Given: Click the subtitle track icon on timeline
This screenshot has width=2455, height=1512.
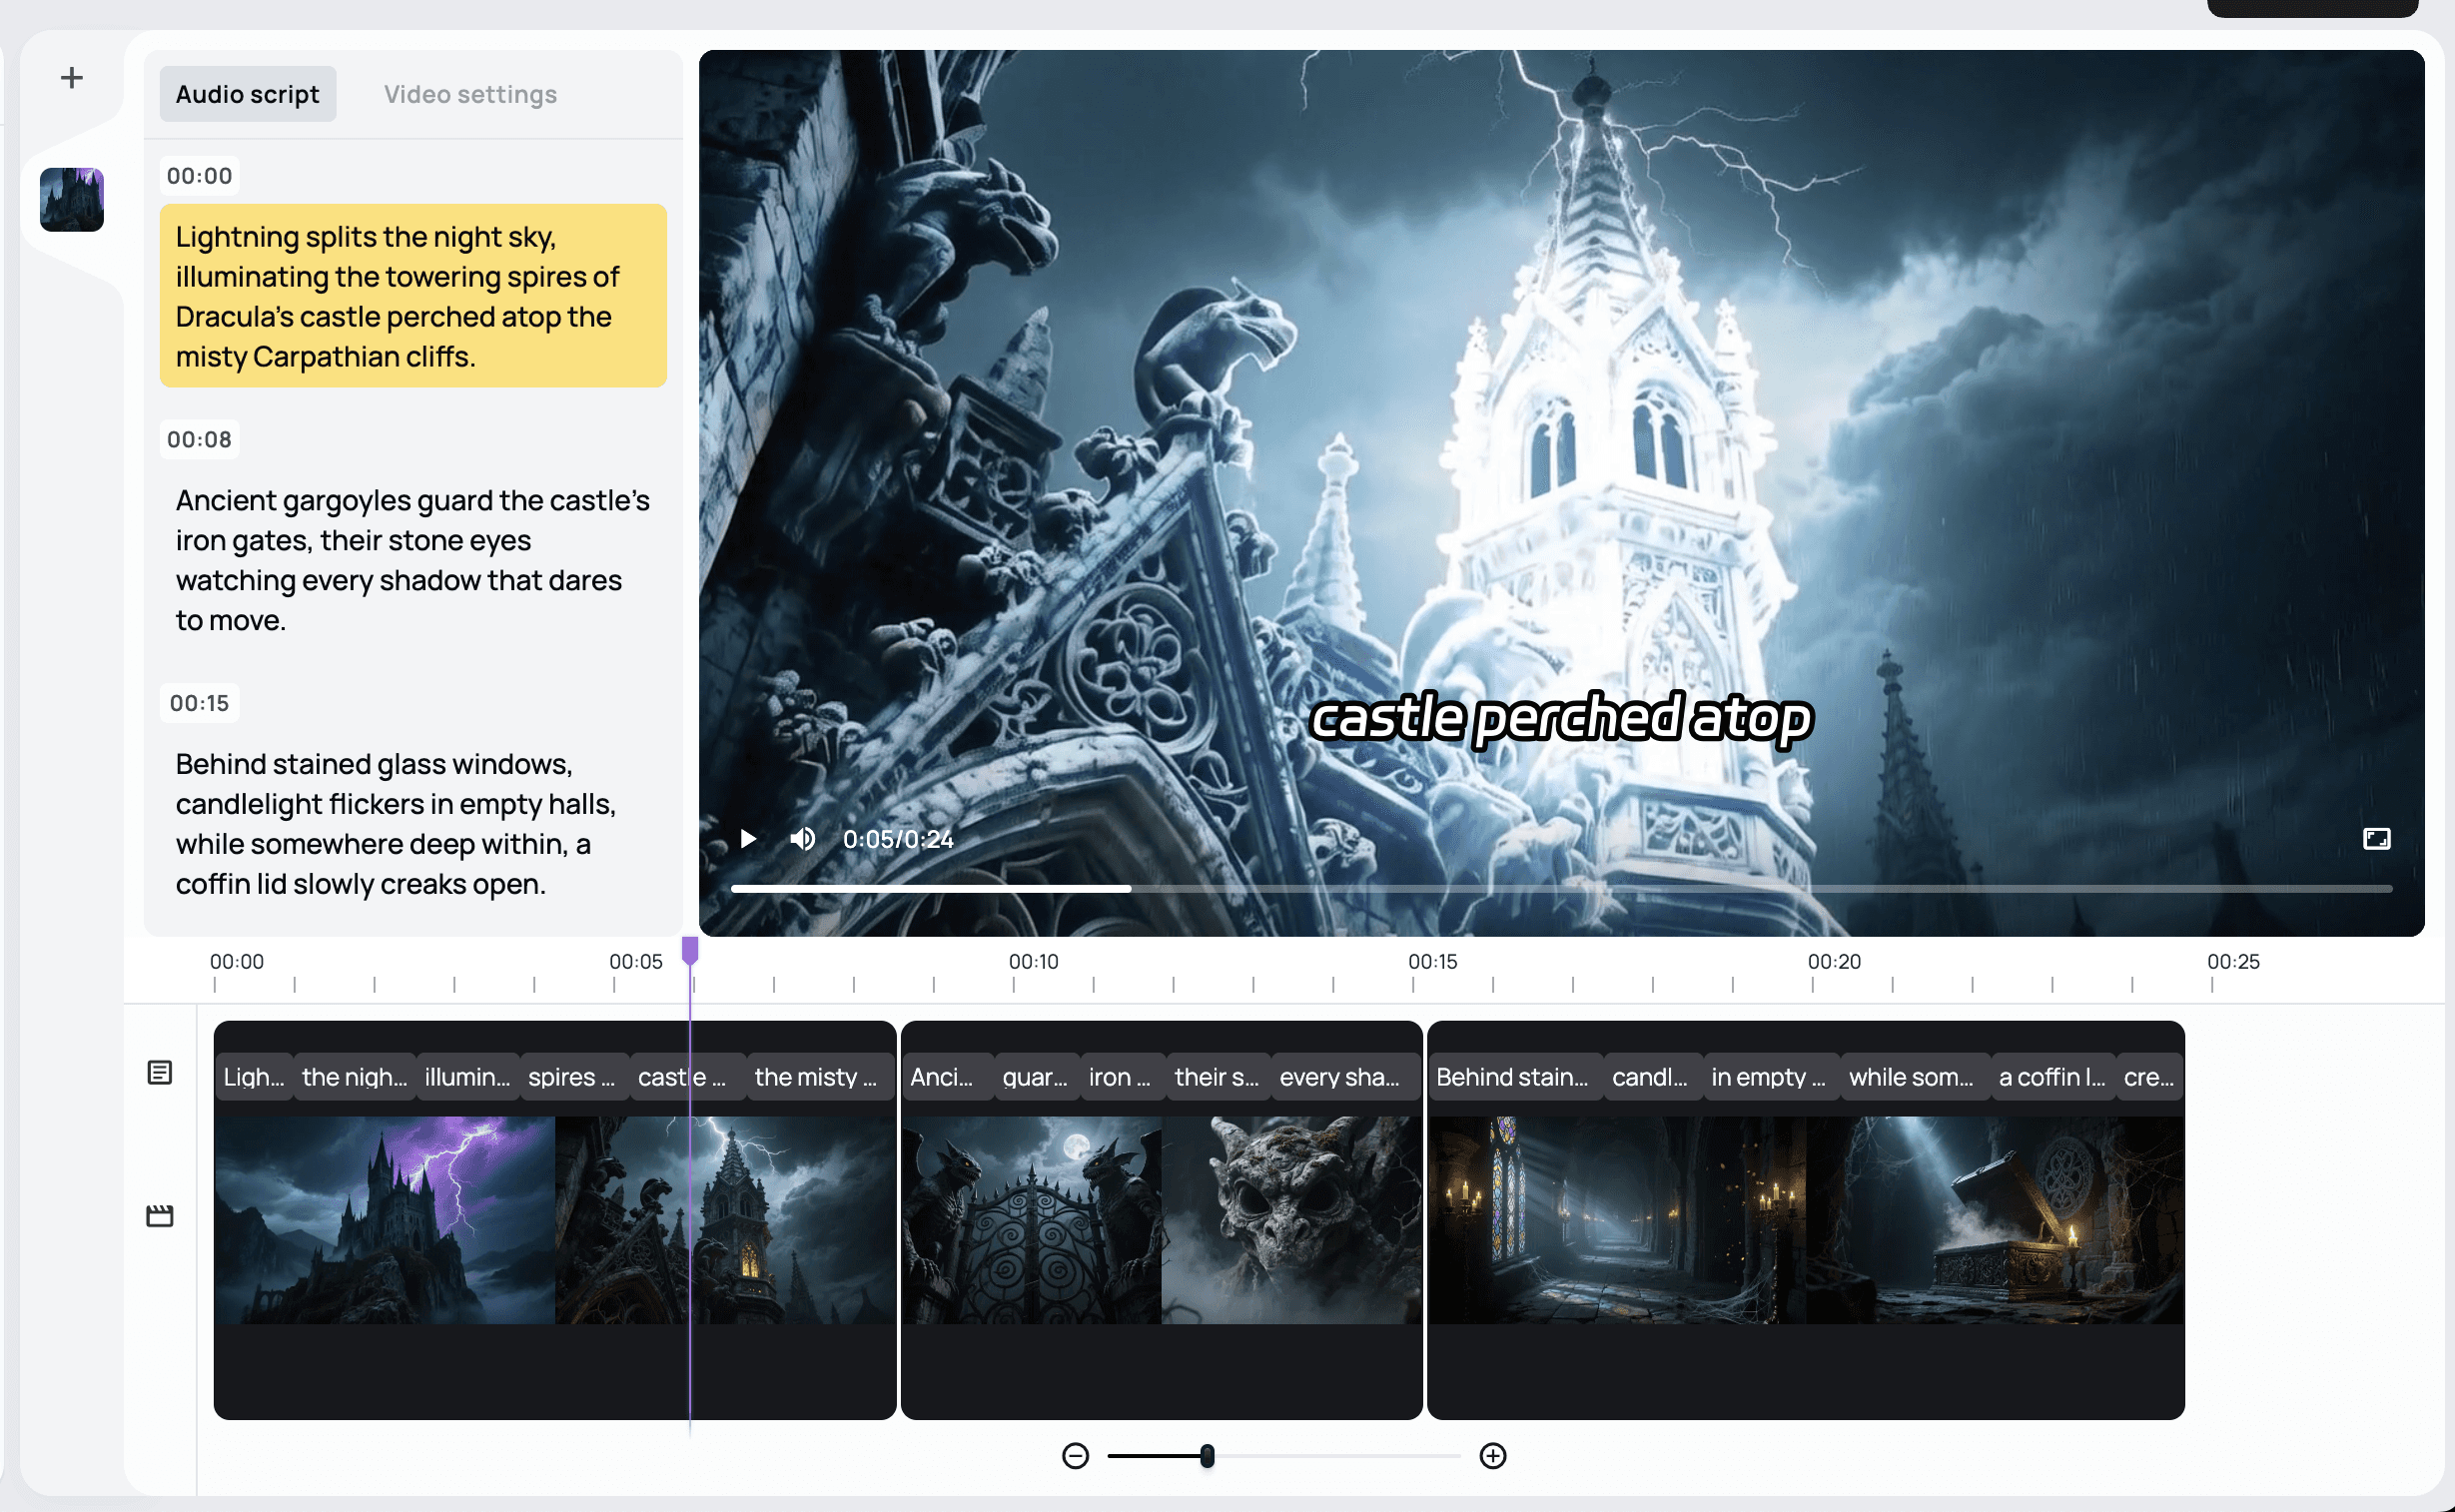Looking at the screenshot, I should [x=160, y=1072].
